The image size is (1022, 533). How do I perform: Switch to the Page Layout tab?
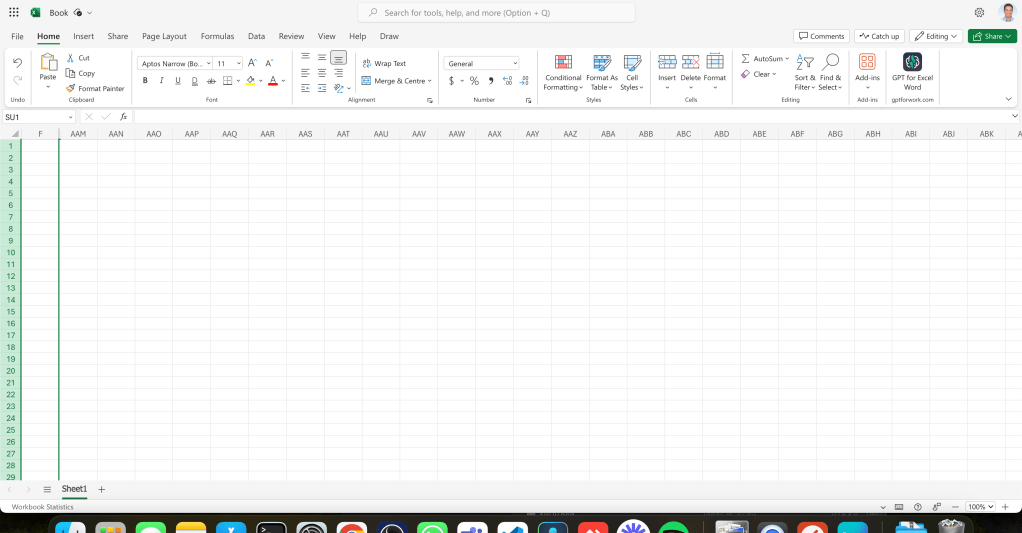pyautogui.click(x=164, y=36)
